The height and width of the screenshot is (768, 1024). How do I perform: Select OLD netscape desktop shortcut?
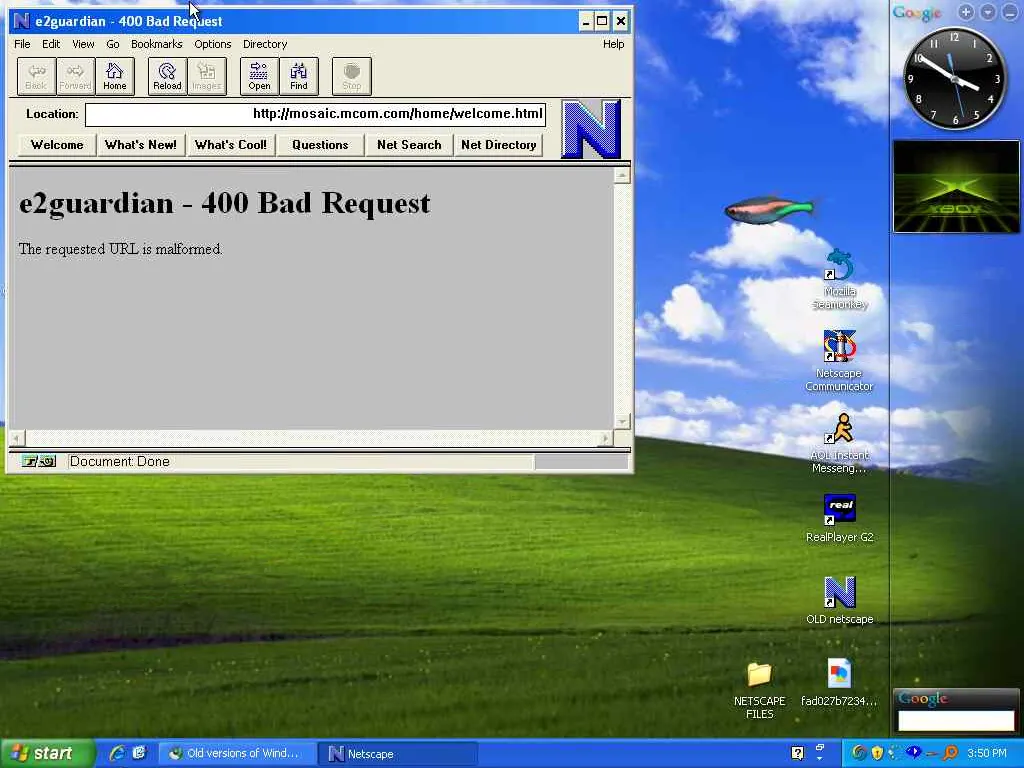(x=839, y=600)
